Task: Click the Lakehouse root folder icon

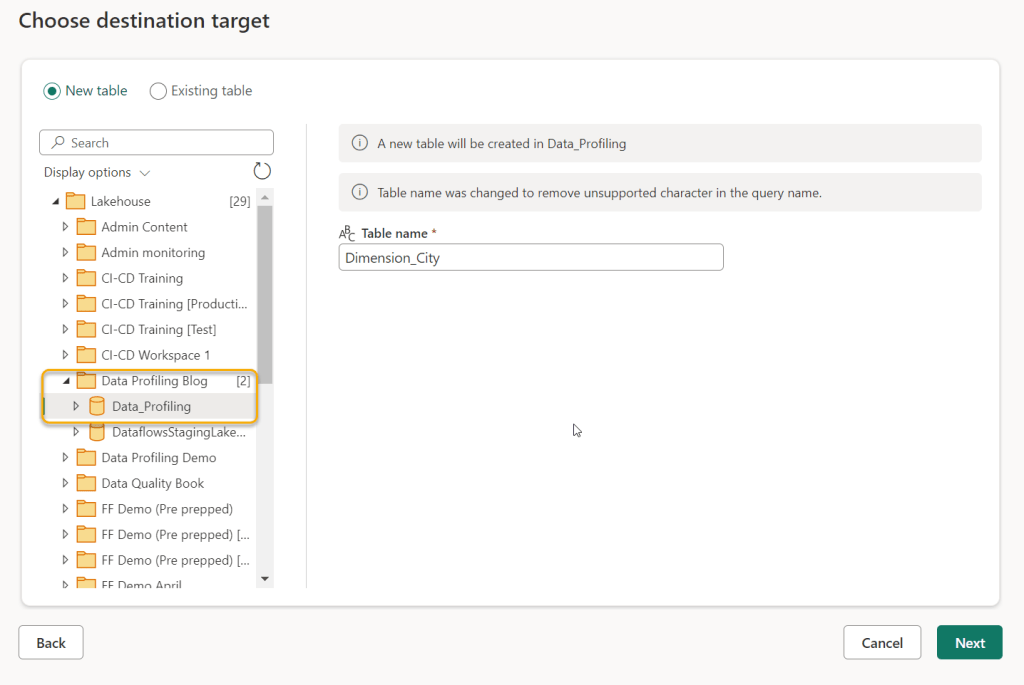Action: [75, 201]
